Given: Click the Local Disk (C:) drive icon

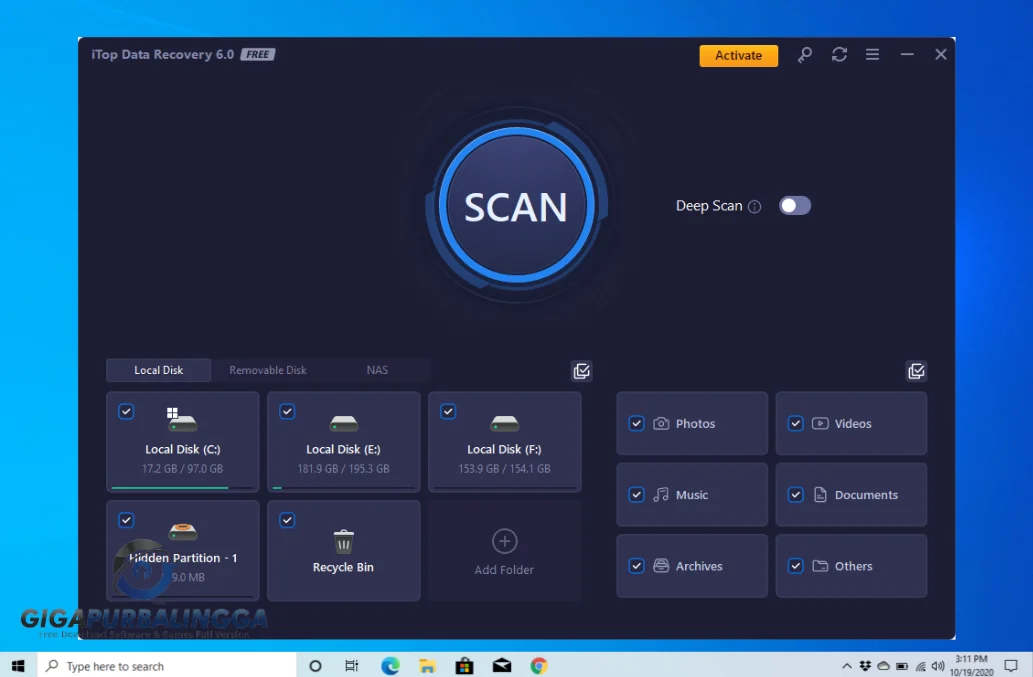Looking at the screenshot, I should [181, 420].
